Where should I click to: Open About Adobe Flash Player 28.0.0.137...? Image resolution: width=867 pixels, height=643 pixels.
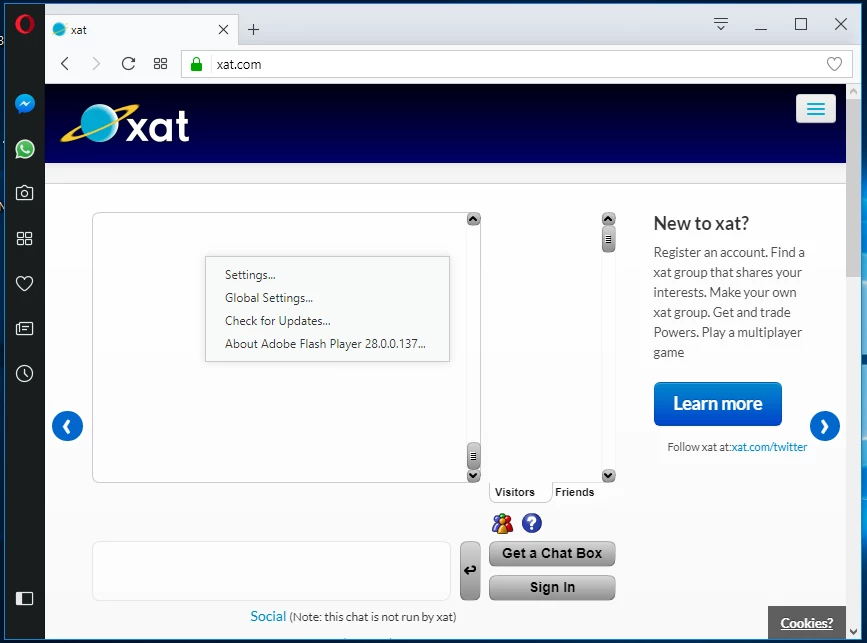(x=325, y=343)
